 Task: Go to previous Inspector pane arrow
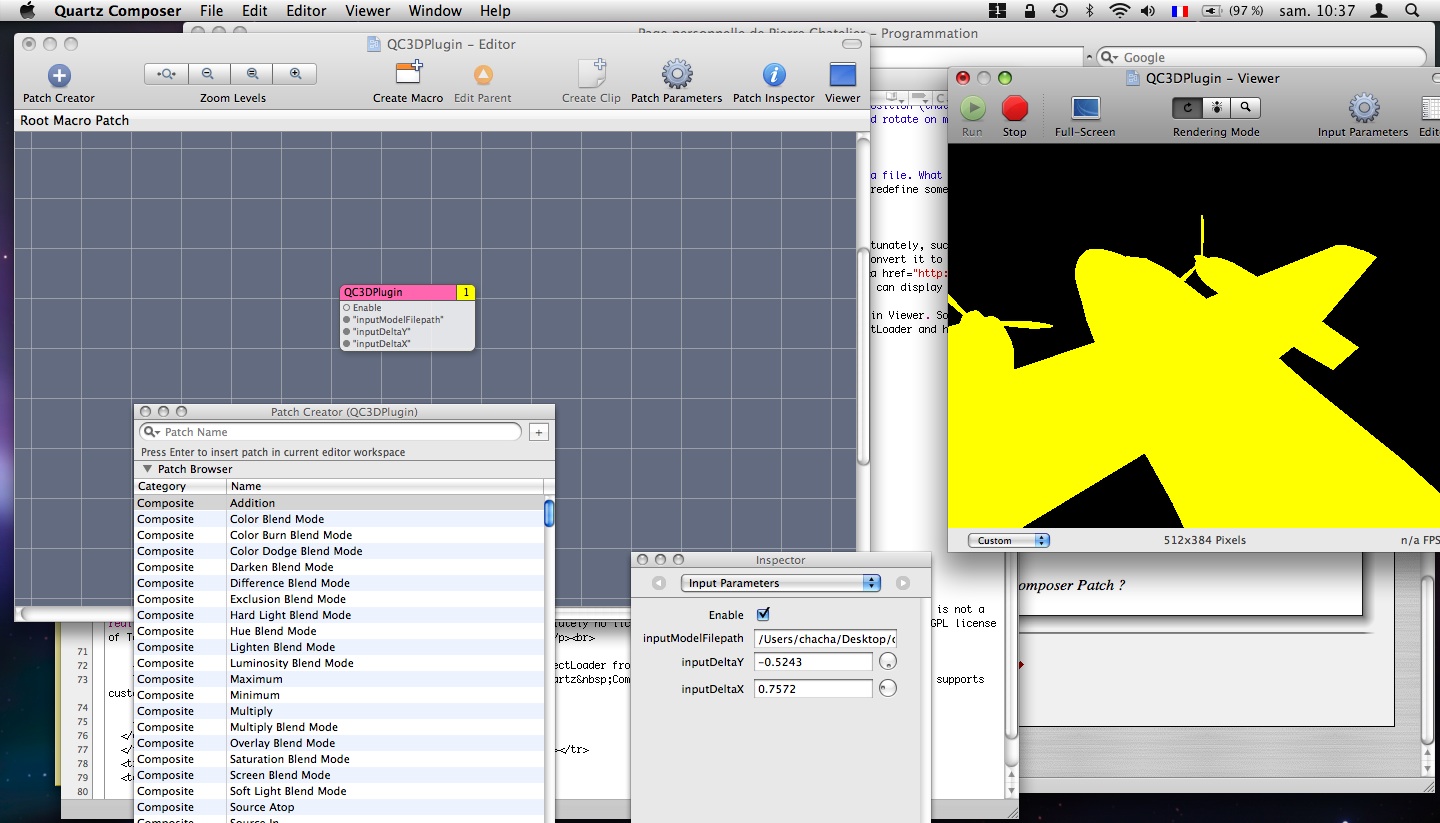point(659,583)
